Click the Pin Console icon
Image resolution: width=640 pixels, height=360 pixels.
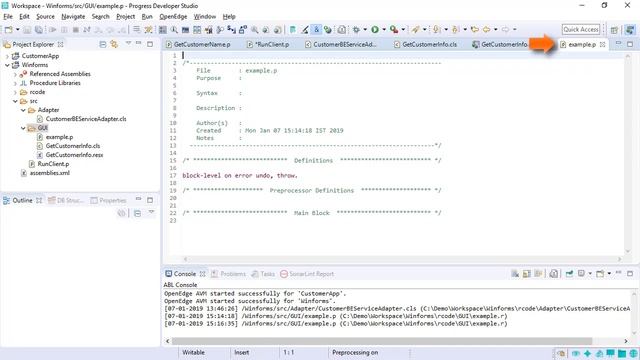[x=569, y=273]
